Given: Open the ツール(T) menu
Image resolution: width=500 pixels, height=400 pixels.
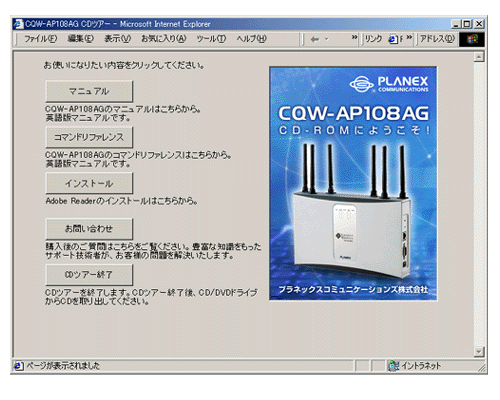Looking at the screenshot, I should (211, 39).
